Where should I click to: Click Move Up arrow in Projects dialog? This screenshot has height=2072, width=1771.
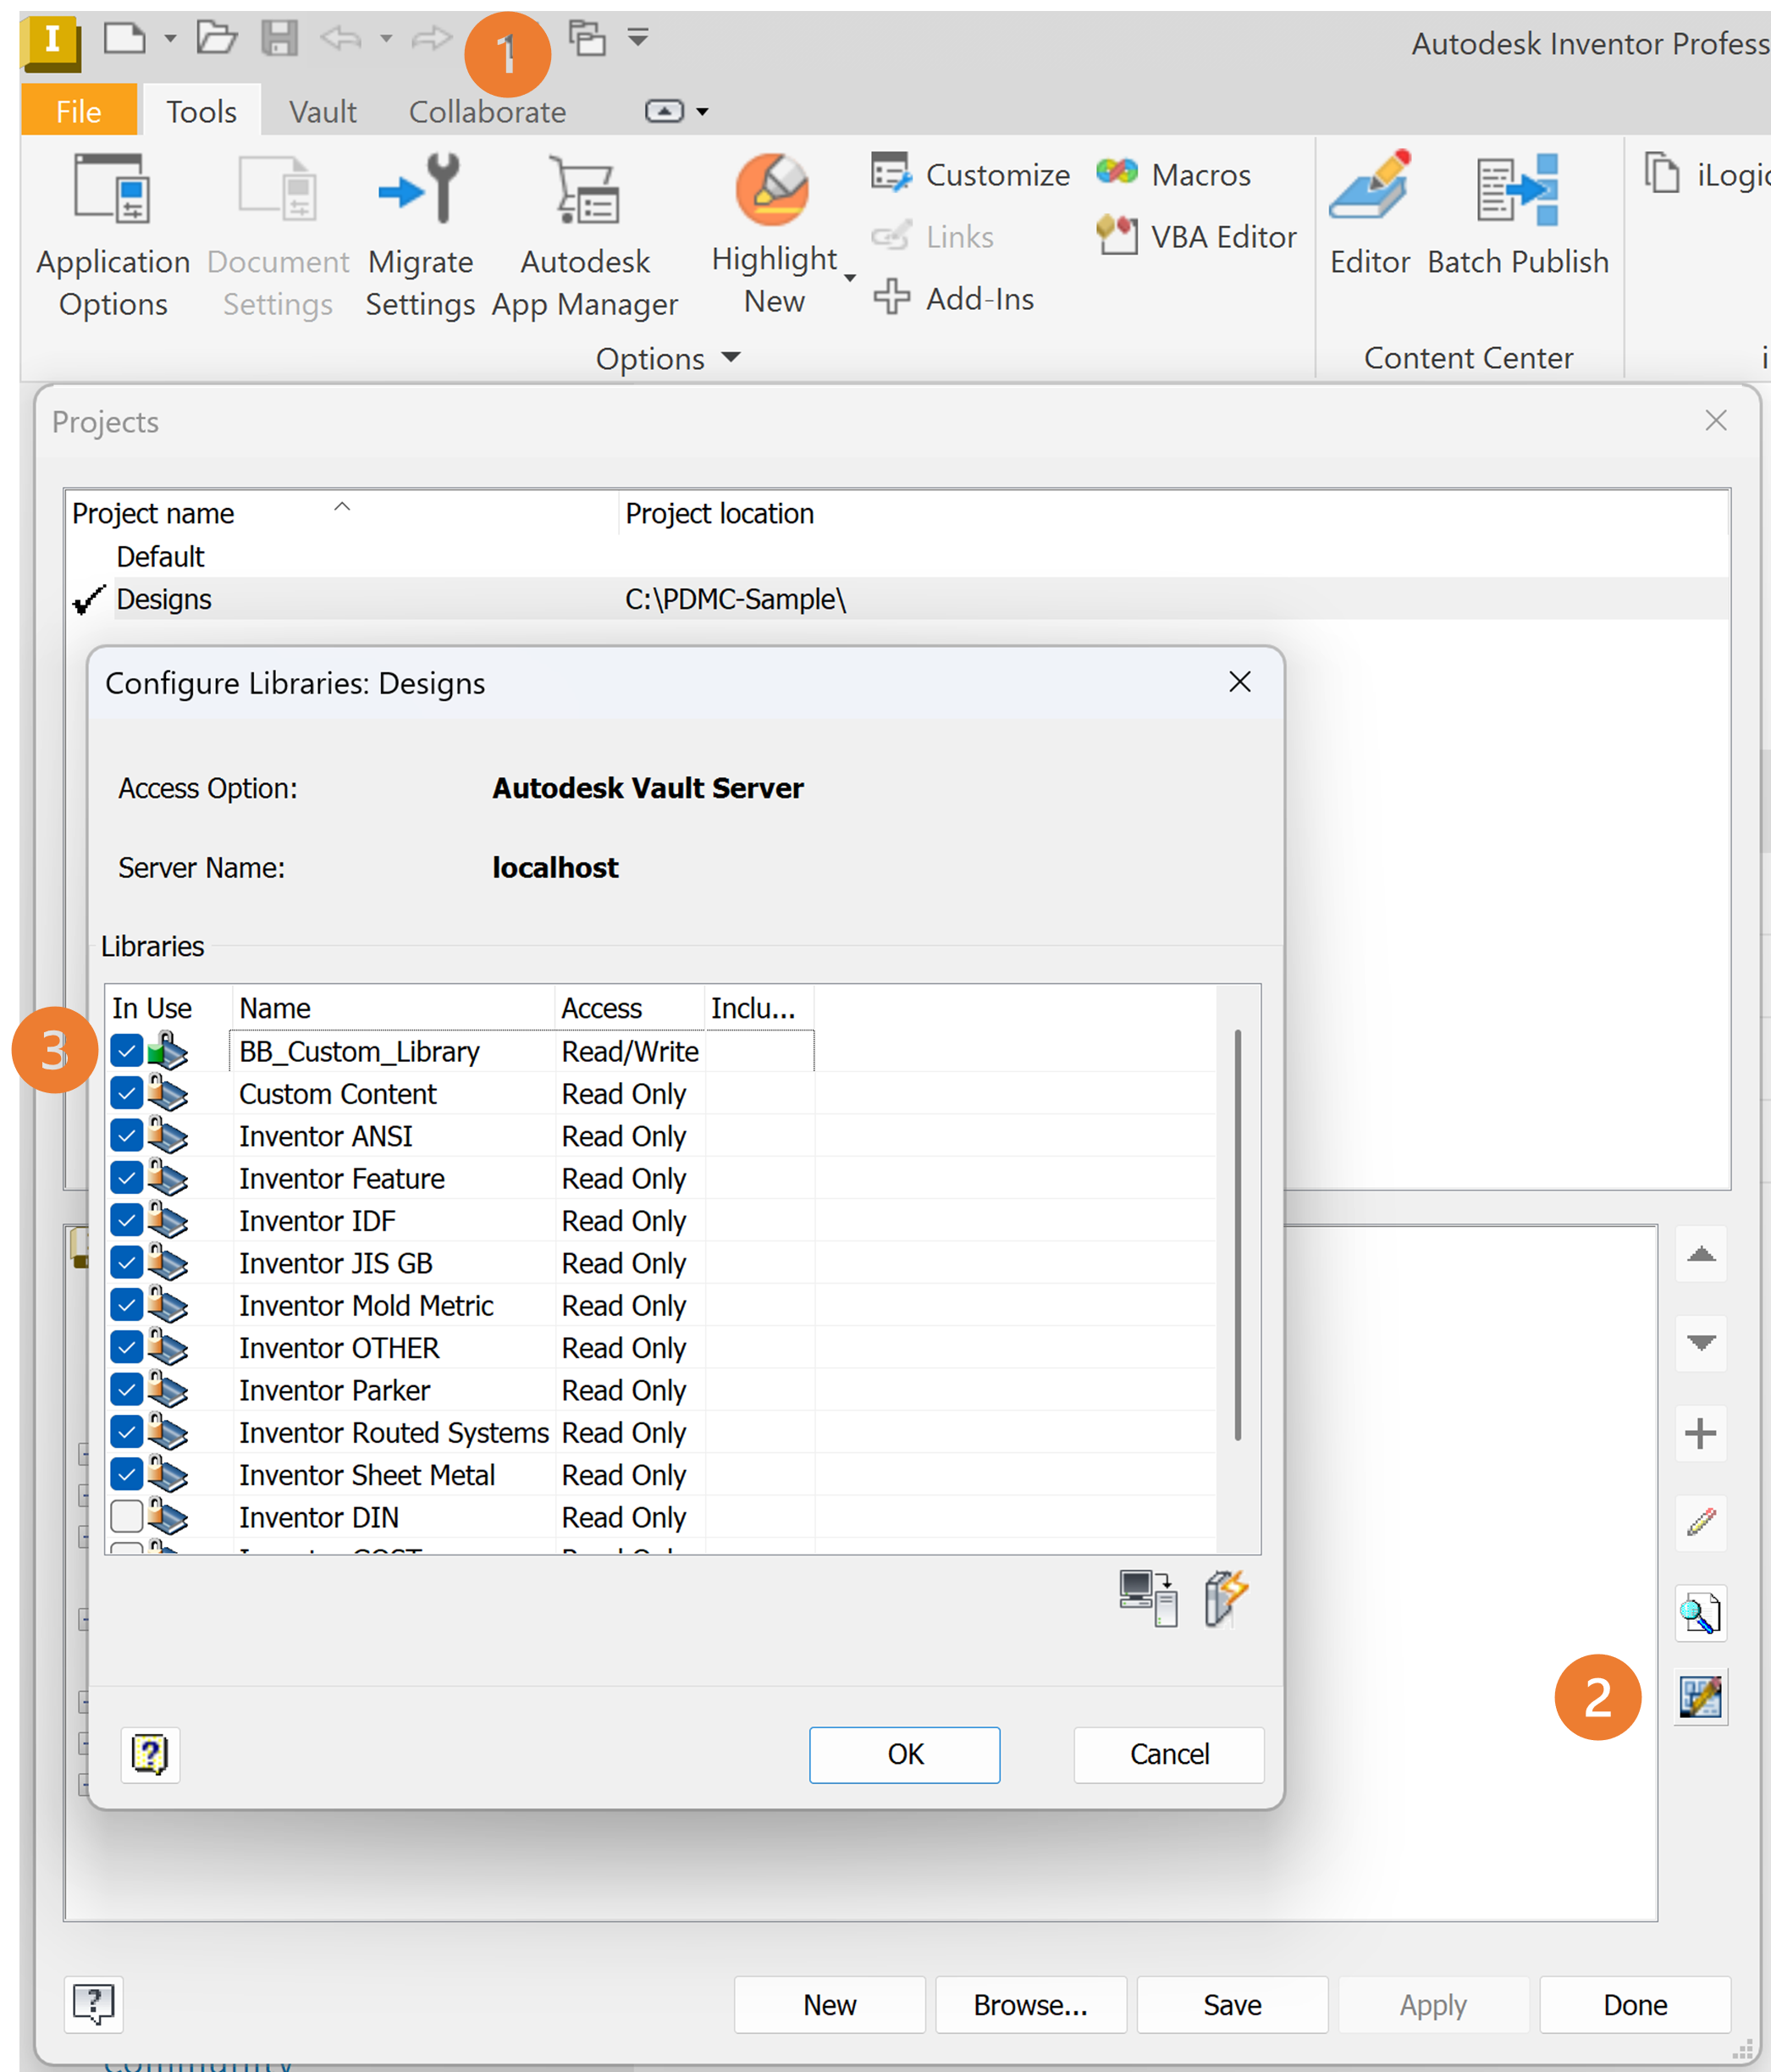[x=1701, y=1254]
